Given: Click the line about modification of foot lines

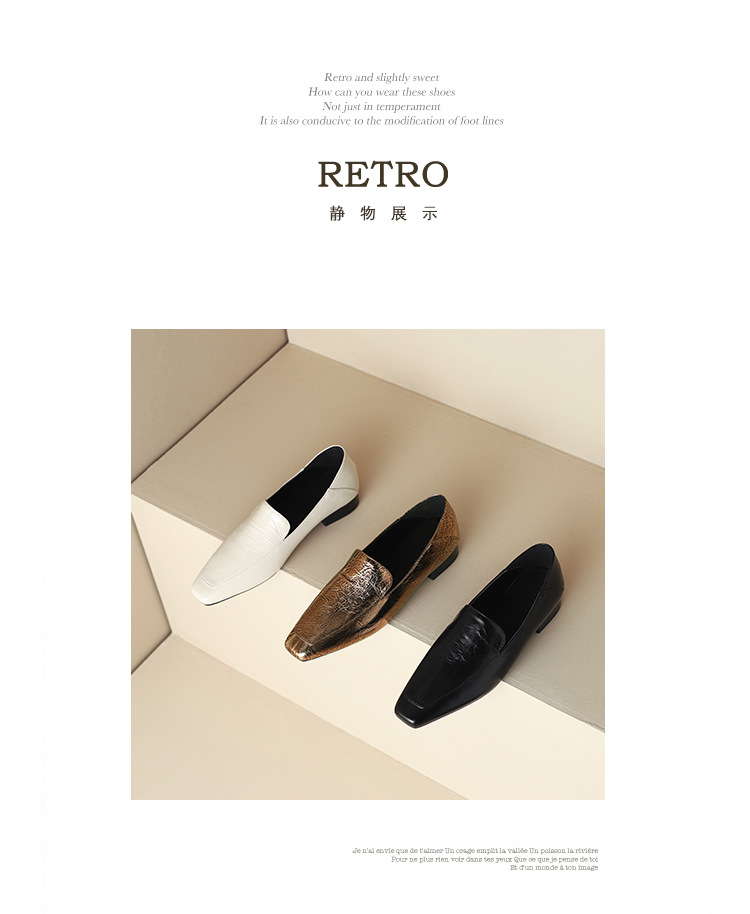Looking at the screenshot, I should 382,121.
